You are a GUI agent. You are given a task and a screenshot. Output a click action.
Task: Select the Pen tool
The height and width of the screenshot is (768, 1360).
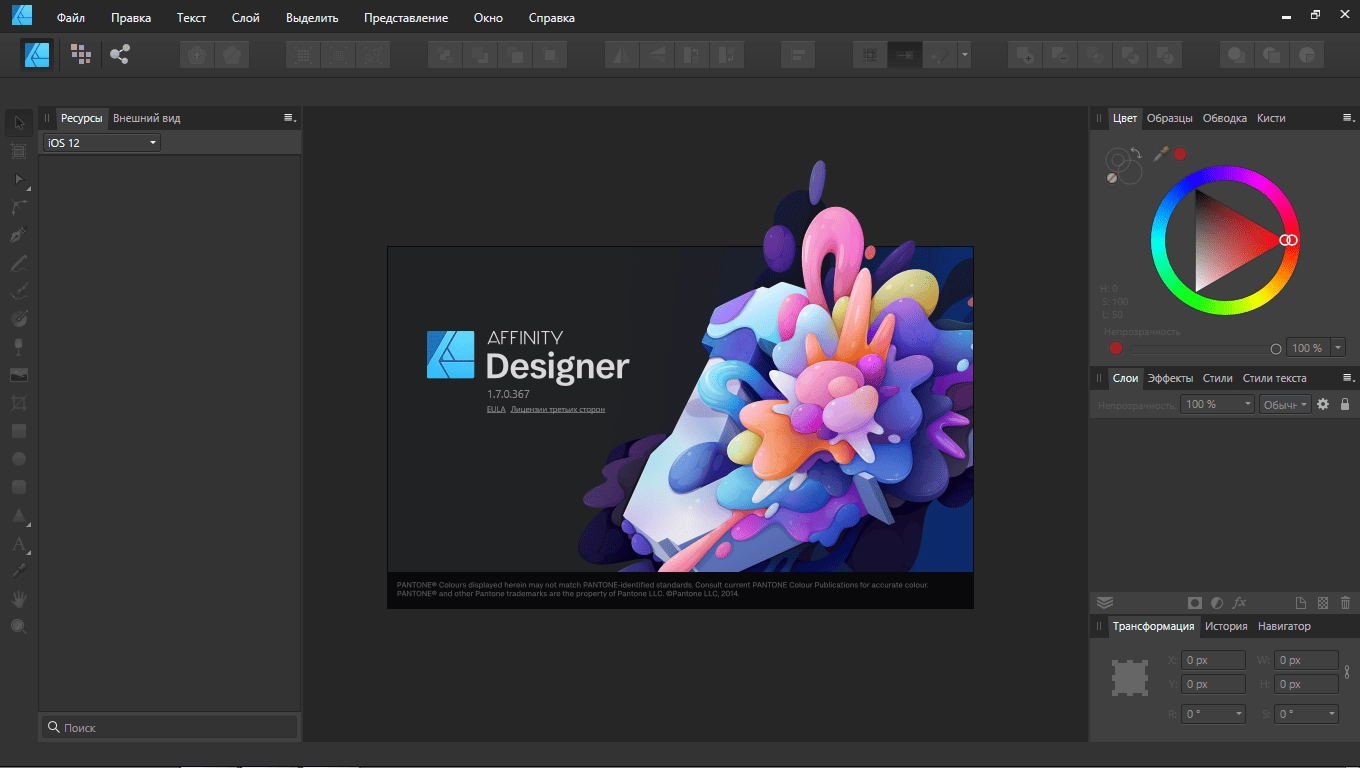[18, 235]
